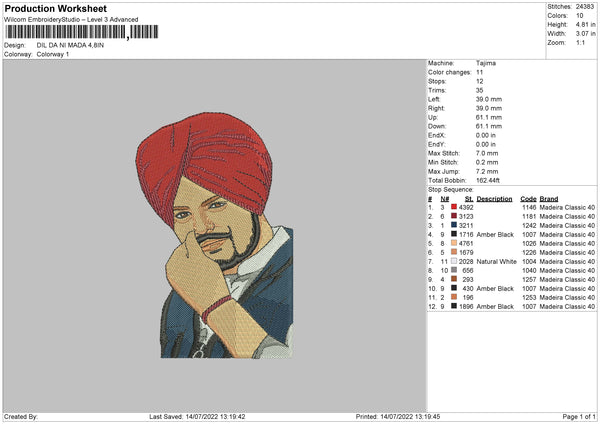This screenshot has width=600, height=424.
Task: Click the Colors value 10
Action: (580, 16)
